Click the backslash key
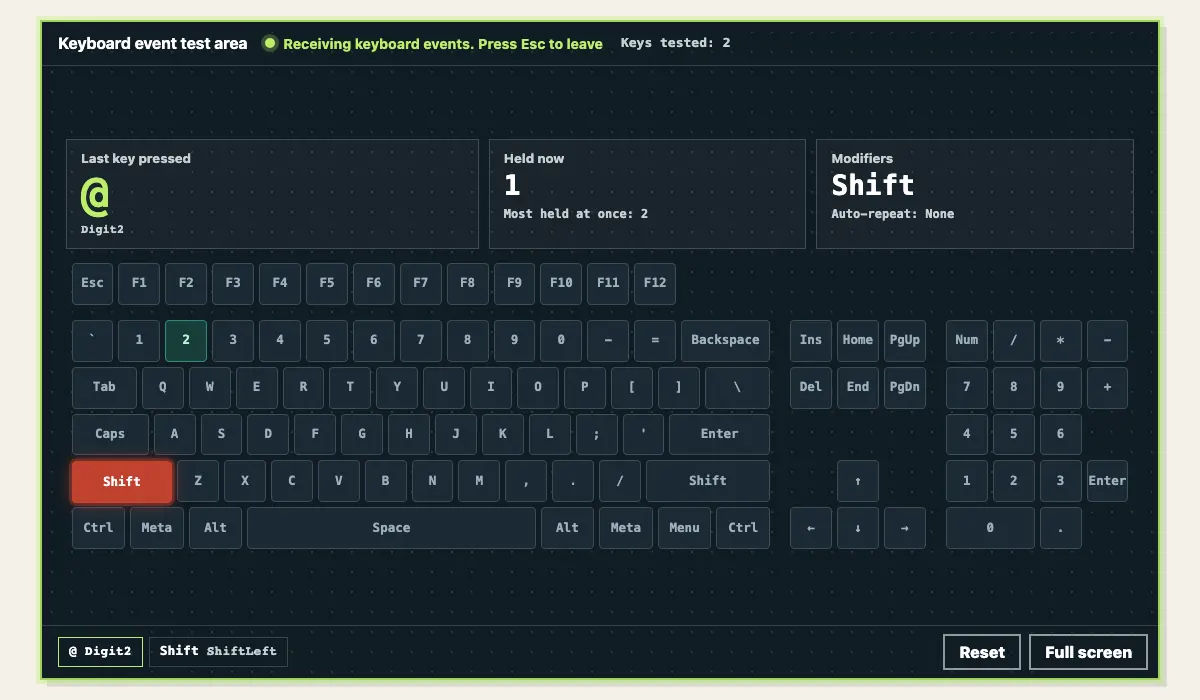 (x=737, y=387)
